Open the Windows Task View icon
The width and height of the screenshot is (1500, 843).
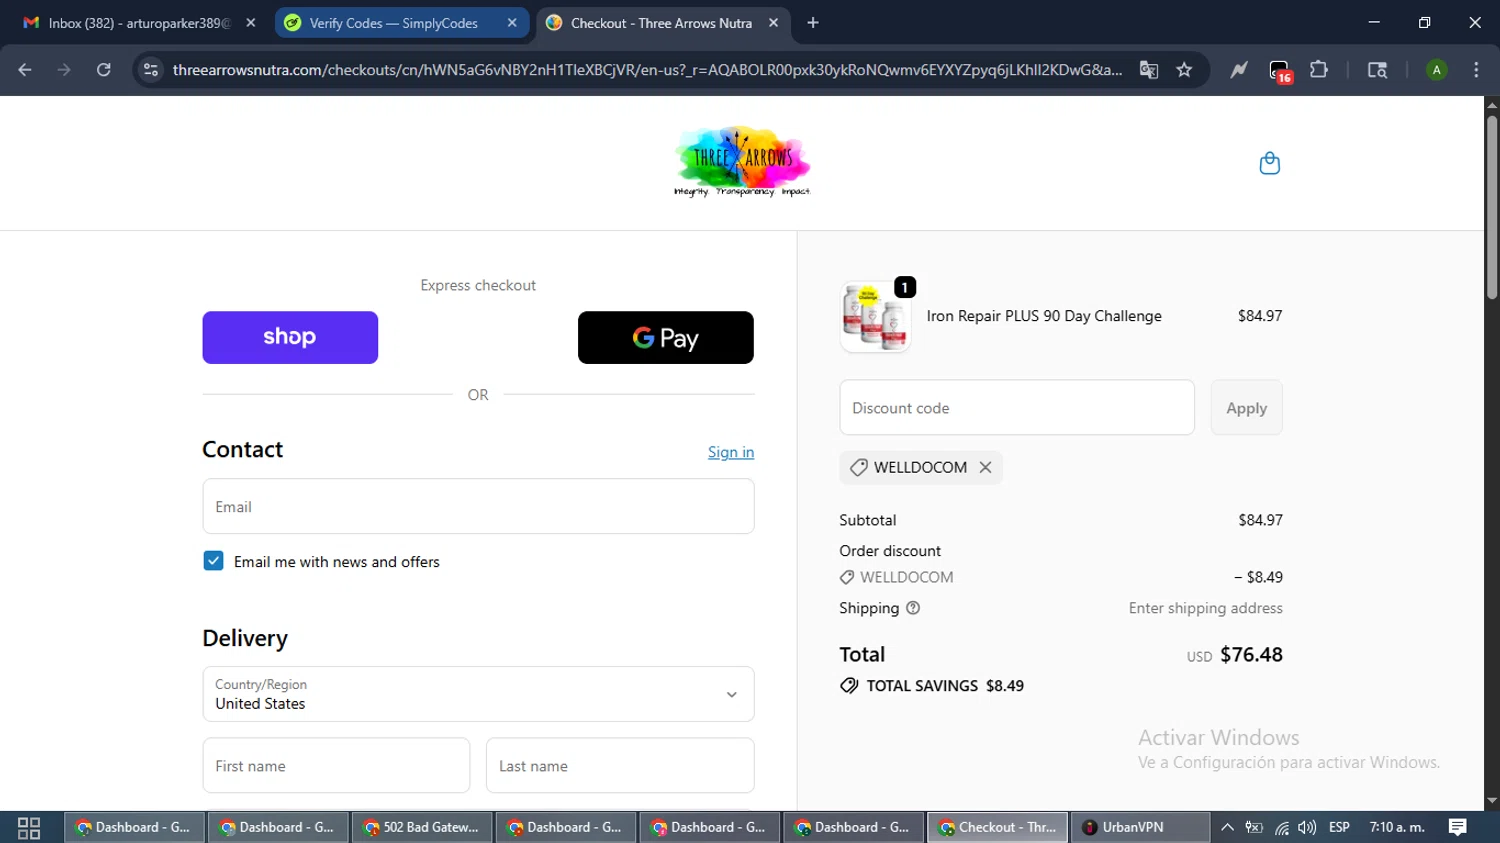(x=29, y=827)
